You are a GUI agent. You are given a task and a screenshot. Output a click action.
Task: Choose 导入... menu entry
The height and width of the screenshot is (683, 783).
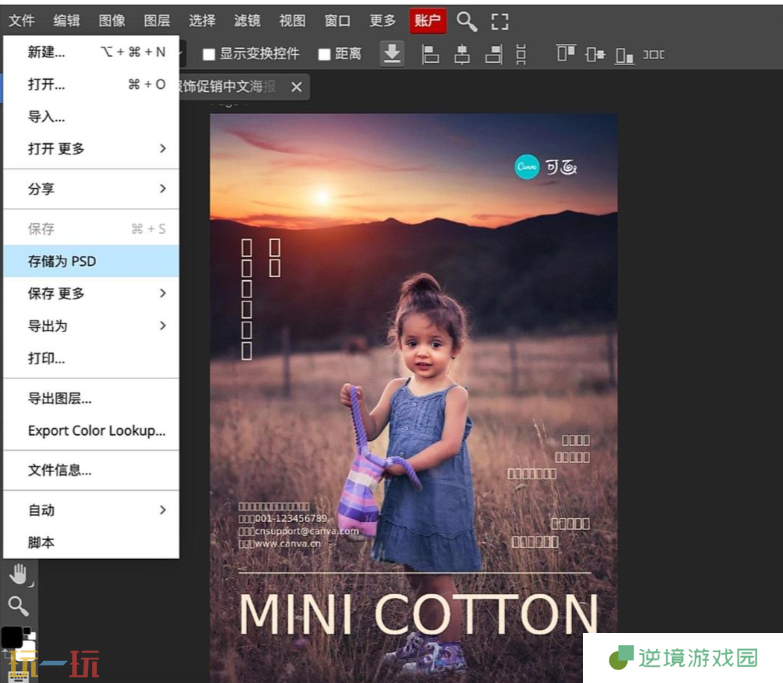[91, 117]
